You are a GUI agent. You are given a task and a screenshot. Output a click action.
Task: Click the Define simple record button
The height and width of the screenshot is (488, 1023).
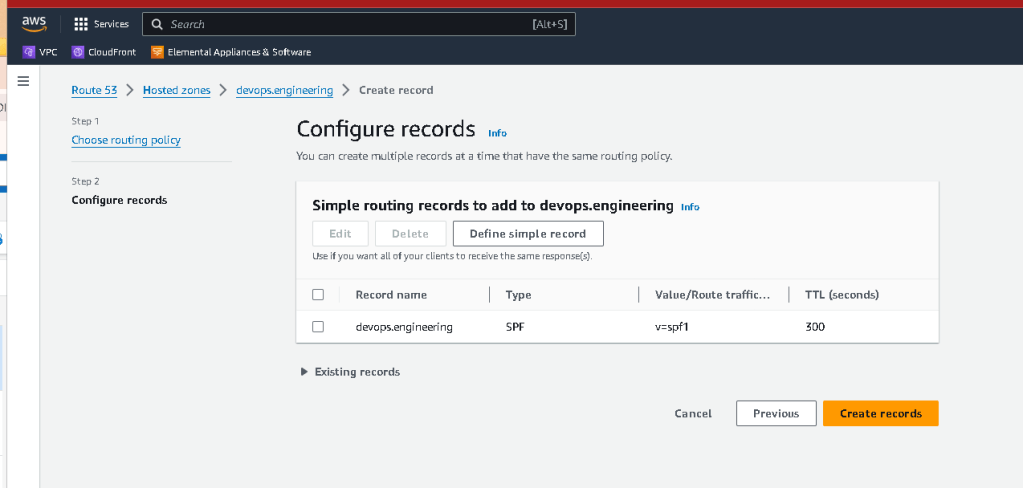(528, 234)
